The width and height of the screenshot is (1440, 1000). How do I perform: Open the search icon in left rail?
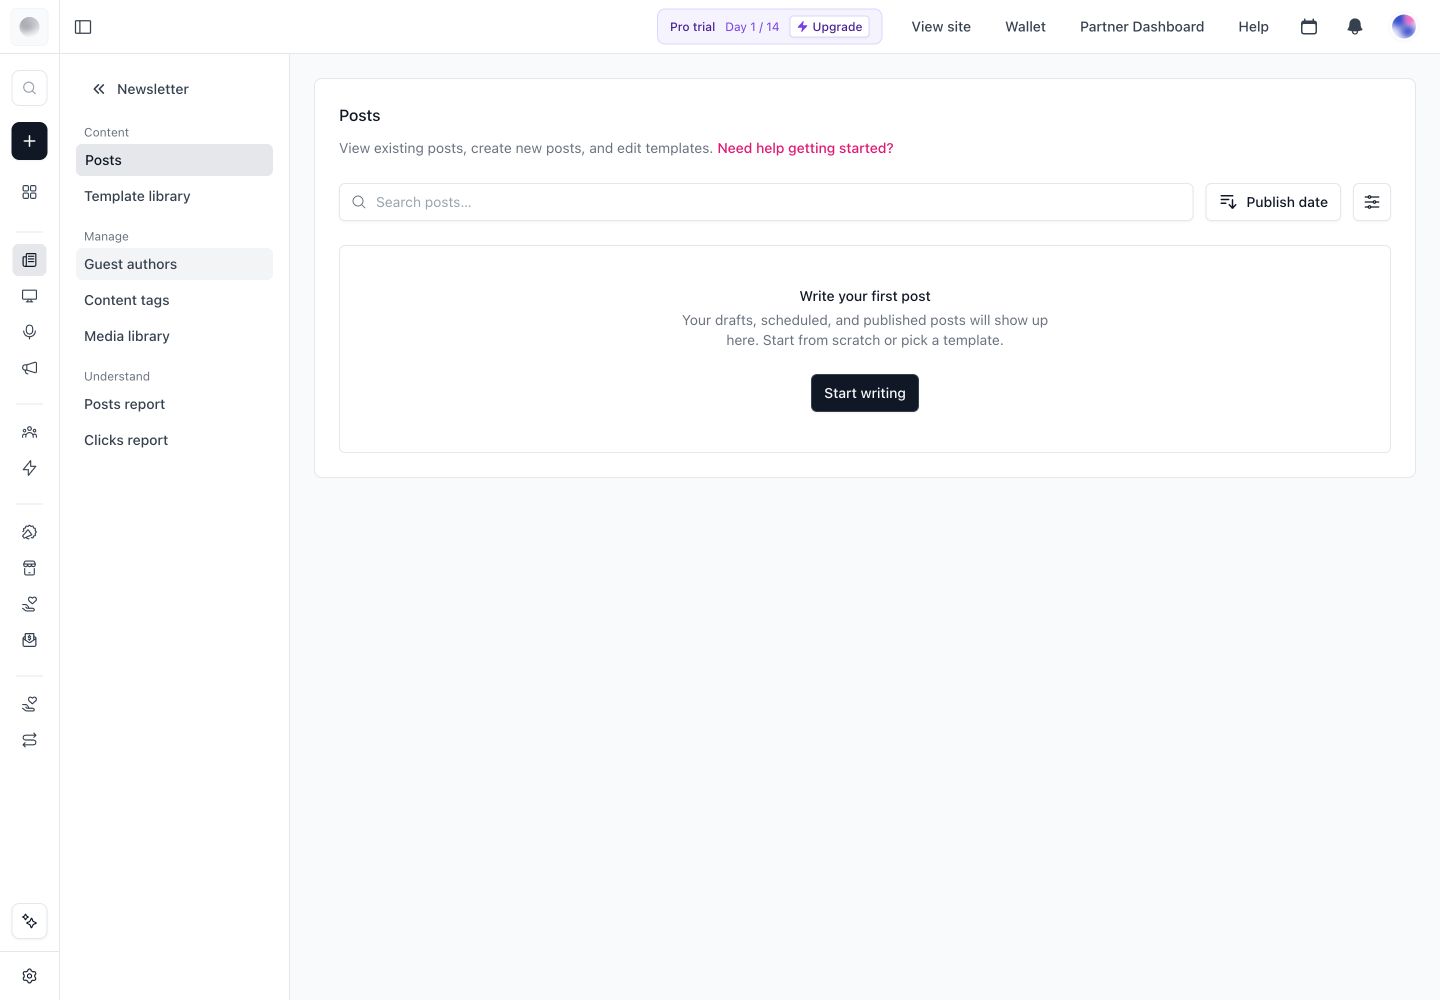(29, 88)
